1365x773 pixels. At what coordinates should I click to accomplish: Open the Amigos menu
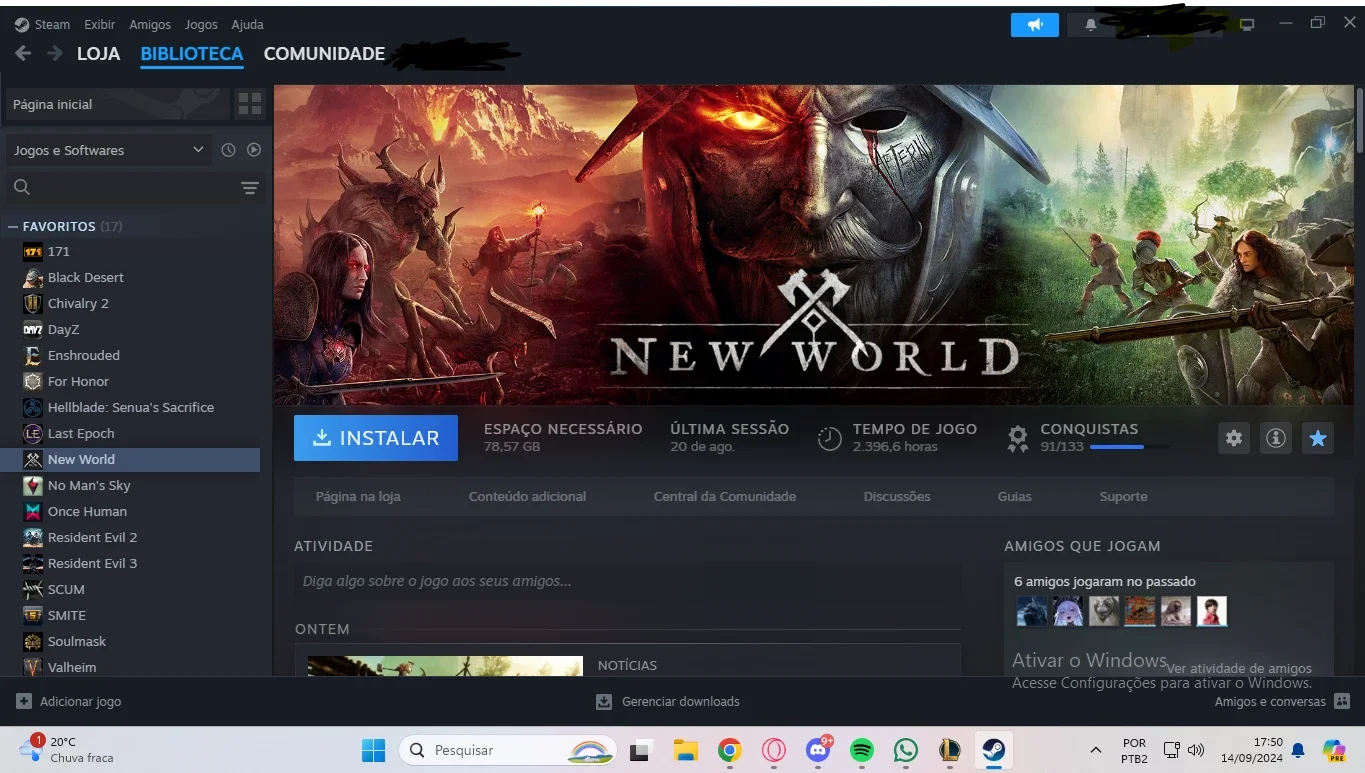coord(150,24)
